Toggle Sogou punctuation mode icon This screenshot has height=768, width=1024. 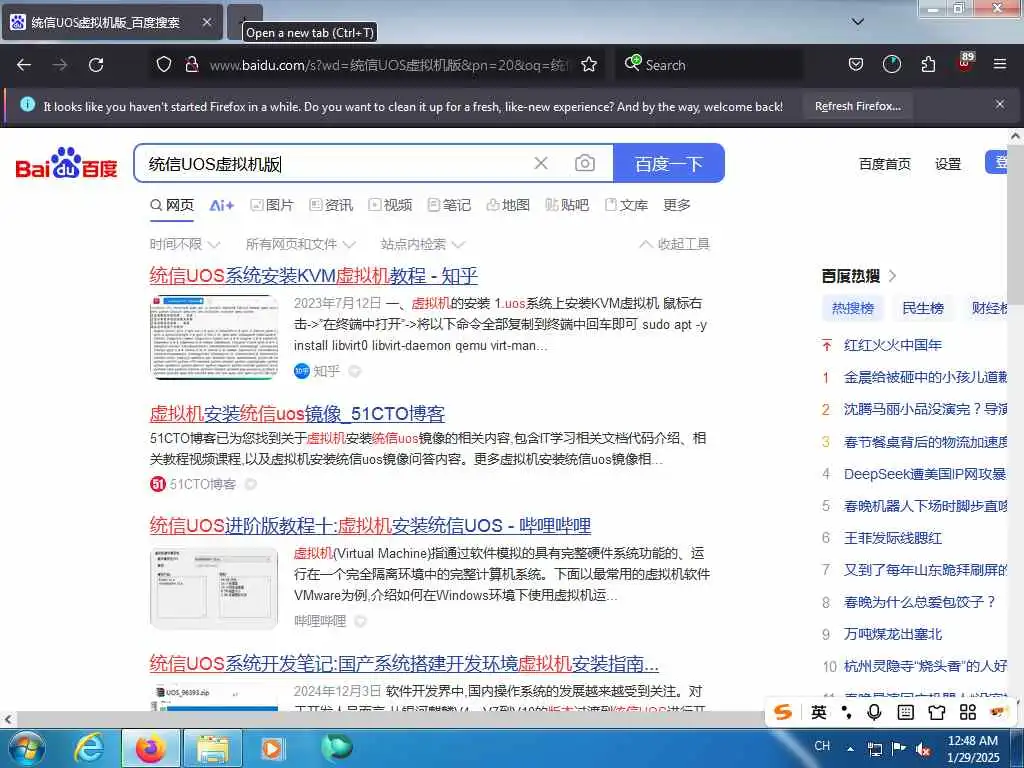pos(846,712)
